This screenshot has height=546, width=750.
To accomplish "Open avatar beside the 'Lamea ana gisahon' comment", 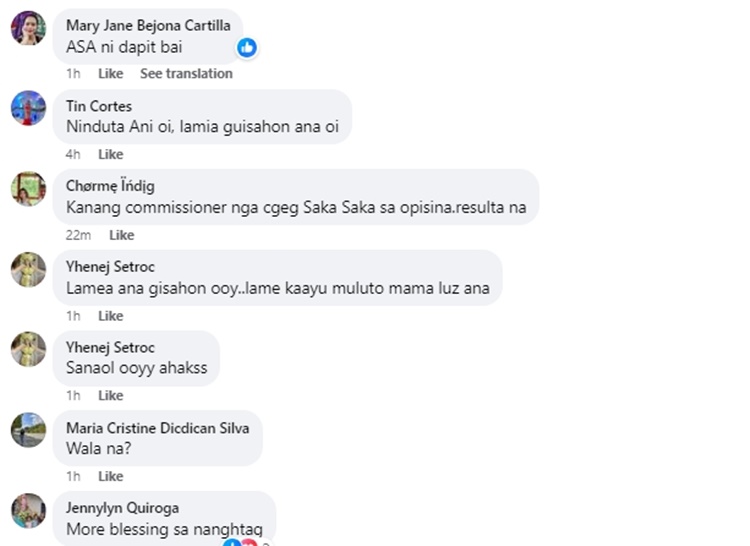I will coord(28,269).
